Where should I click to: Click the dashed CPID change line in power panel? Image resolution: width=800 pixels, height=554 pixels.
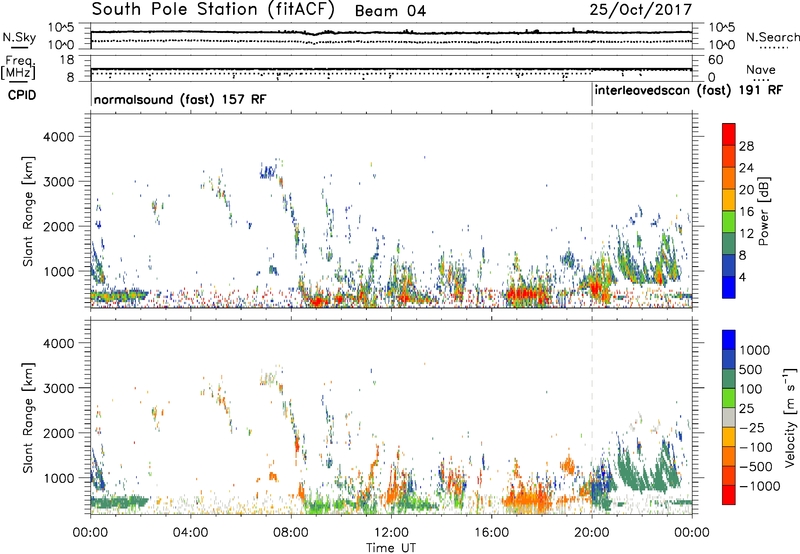click(x=592, y=210)
